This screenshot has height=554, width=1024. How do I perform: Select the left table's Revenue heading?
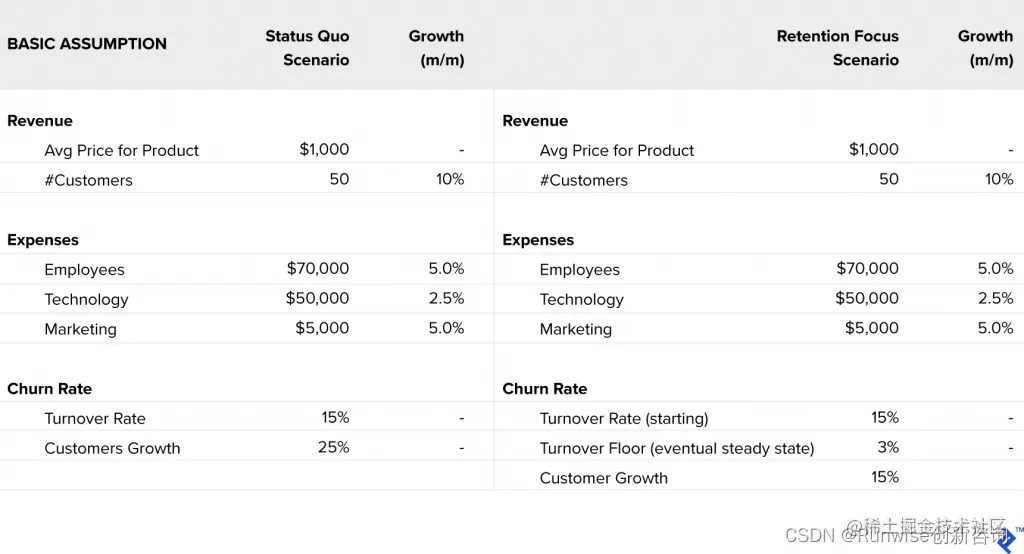40,121
